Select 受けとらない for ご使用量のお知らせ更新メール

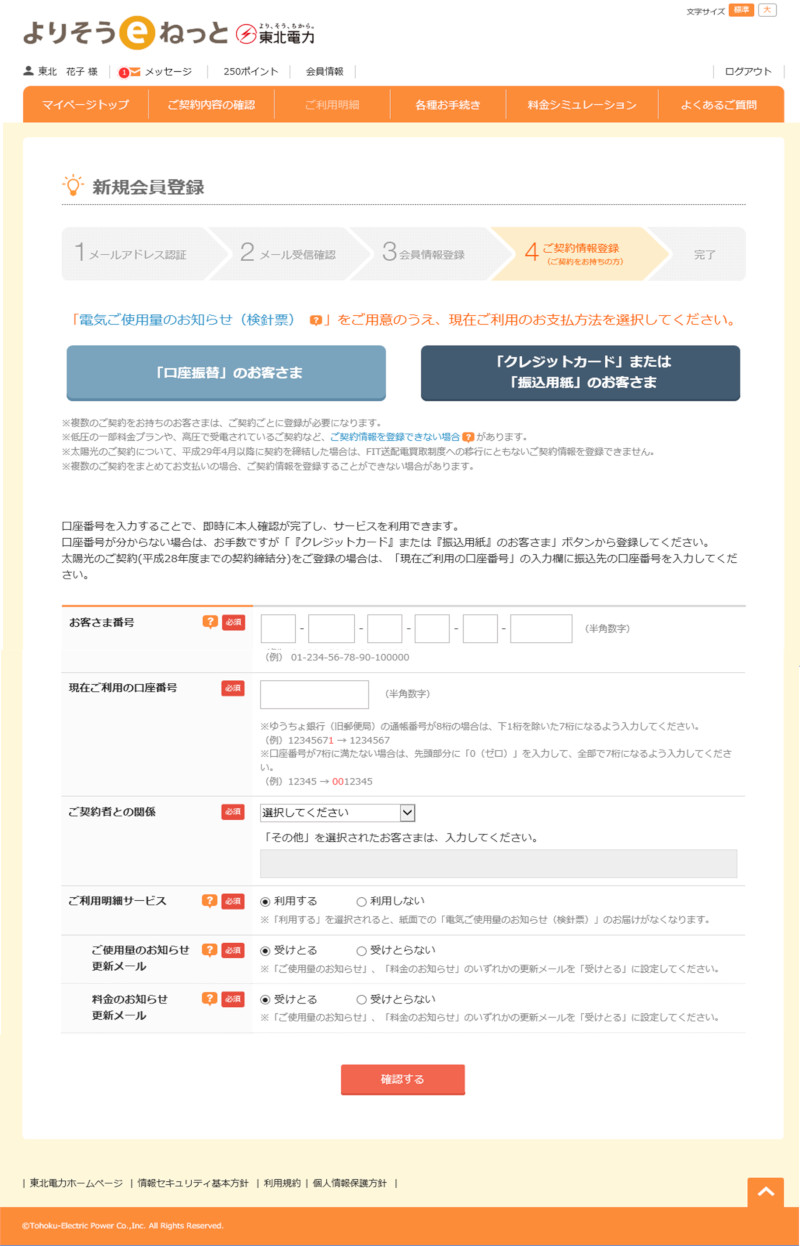[x=362, y=951]
